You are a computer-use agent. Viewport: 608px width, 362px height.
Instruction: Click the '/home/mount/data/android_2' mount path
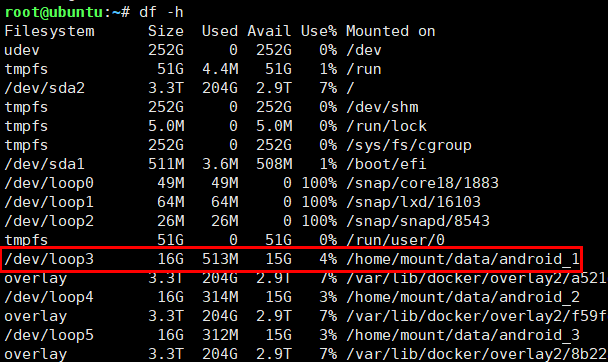pyautogui.click(x=463, y=297)
